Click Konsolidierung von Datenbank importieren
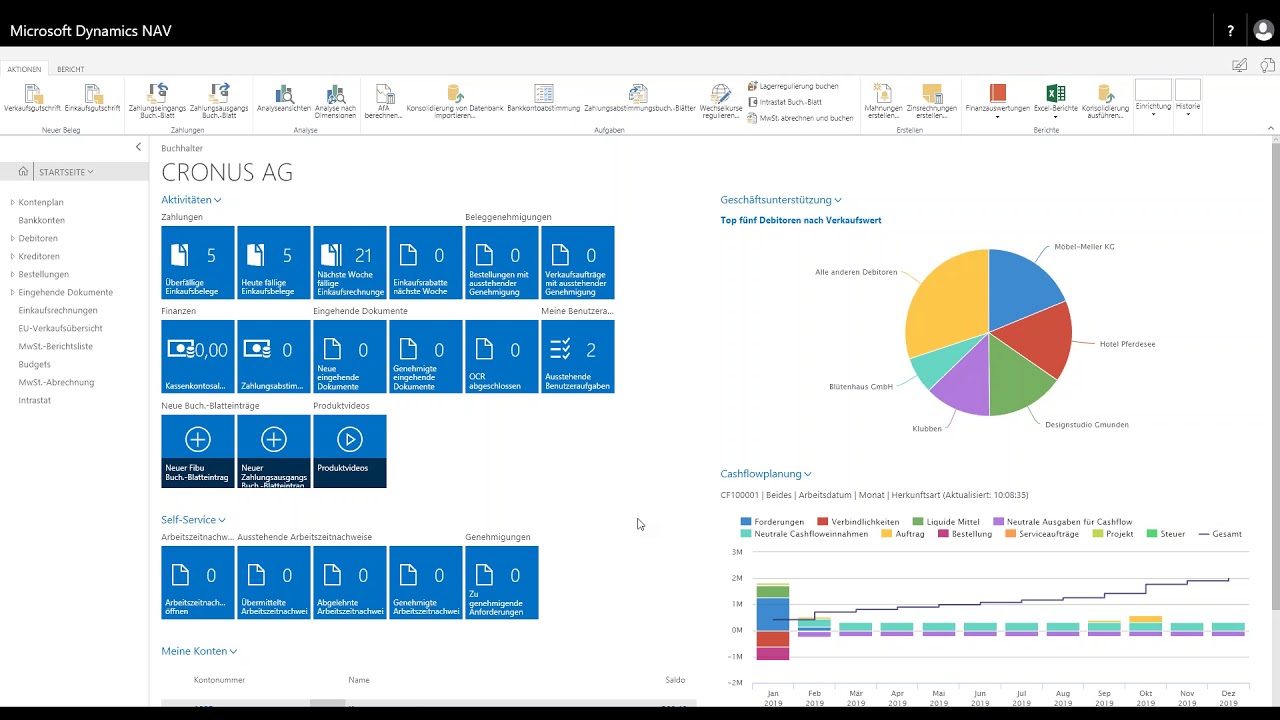The height and width of the screenshot is (720, 1280). coord(455,100)
